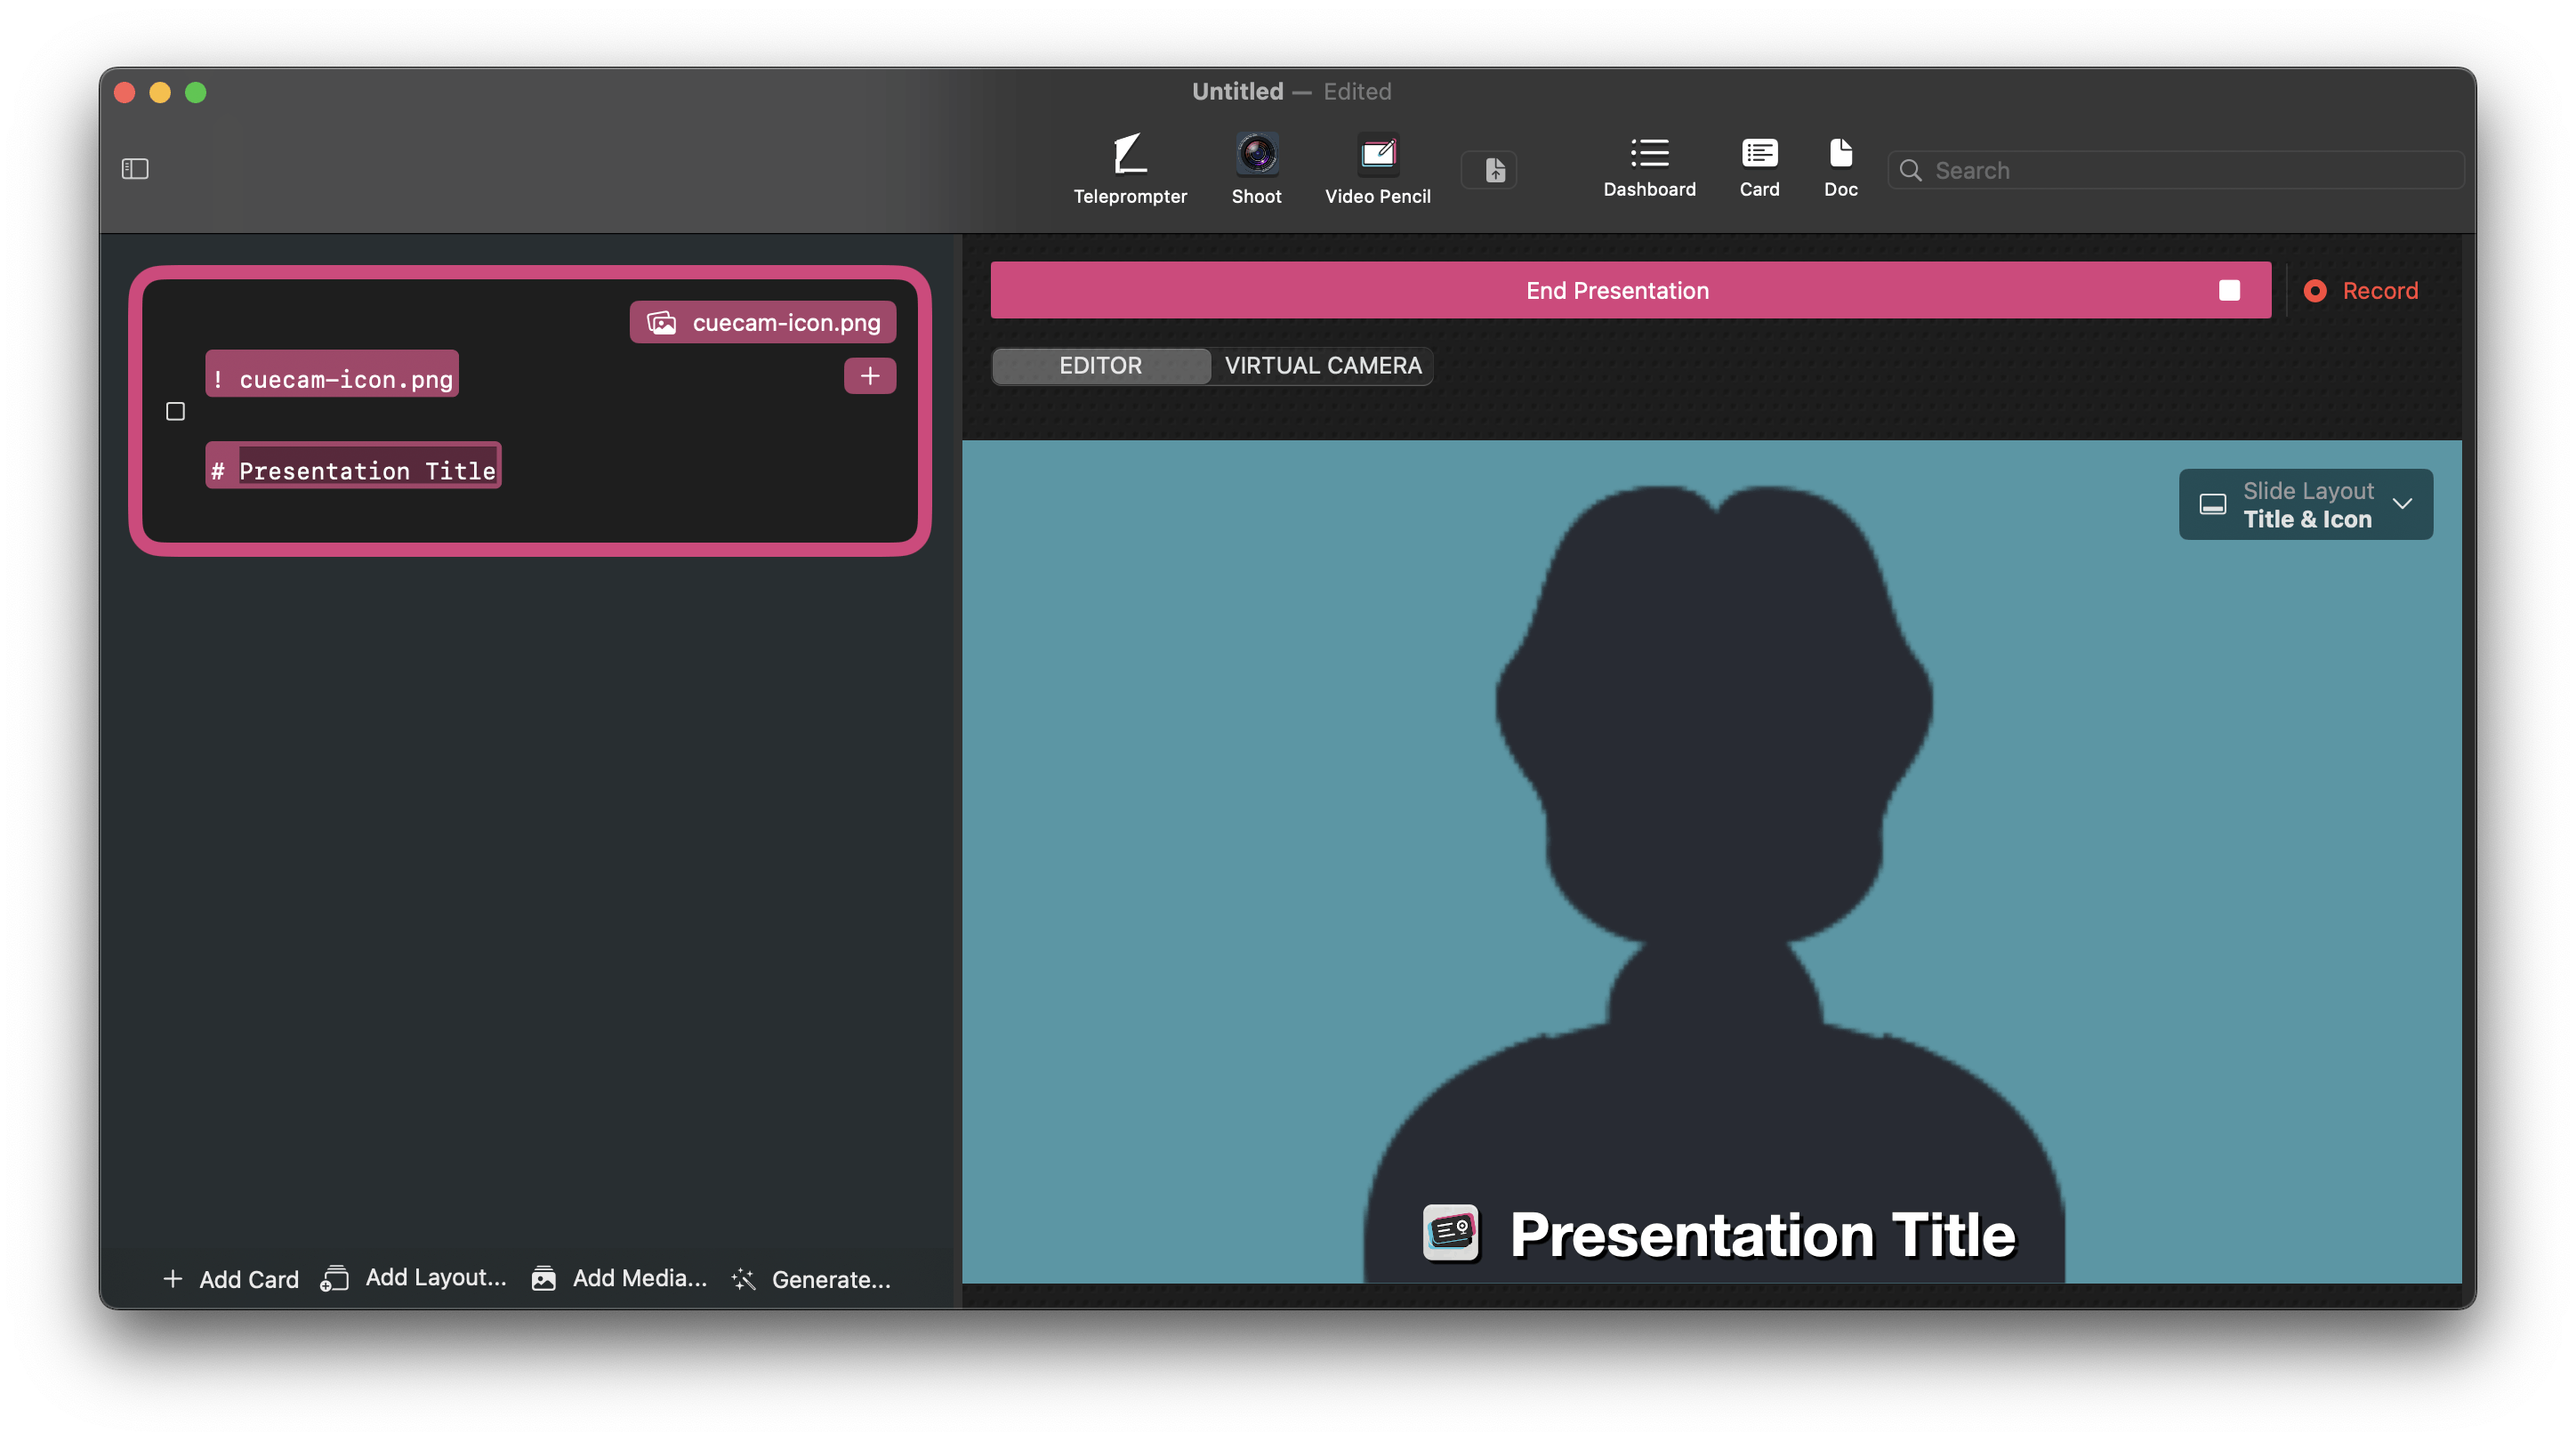2576x1441 pixels.
Task: Open Add Layout menu option
Action: [x=415, y=1278]
